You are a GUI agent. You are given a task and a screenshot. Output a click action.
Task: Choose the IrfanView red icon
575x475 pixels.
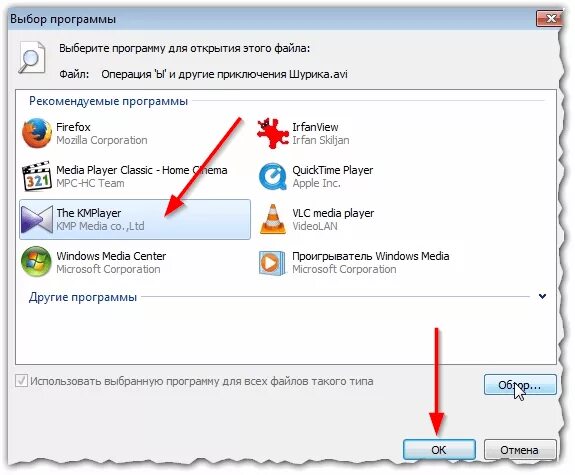[272, 133]
